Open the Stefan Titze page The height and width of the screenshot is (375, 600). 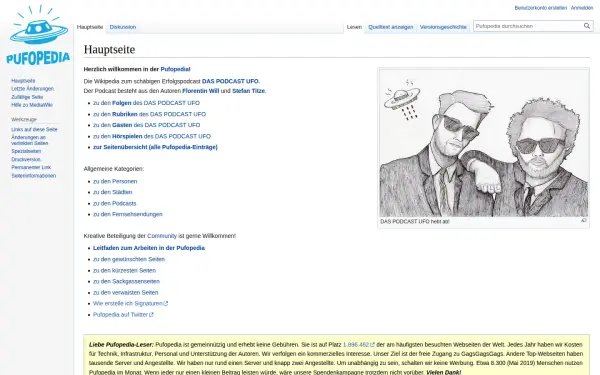coord(248,91)
